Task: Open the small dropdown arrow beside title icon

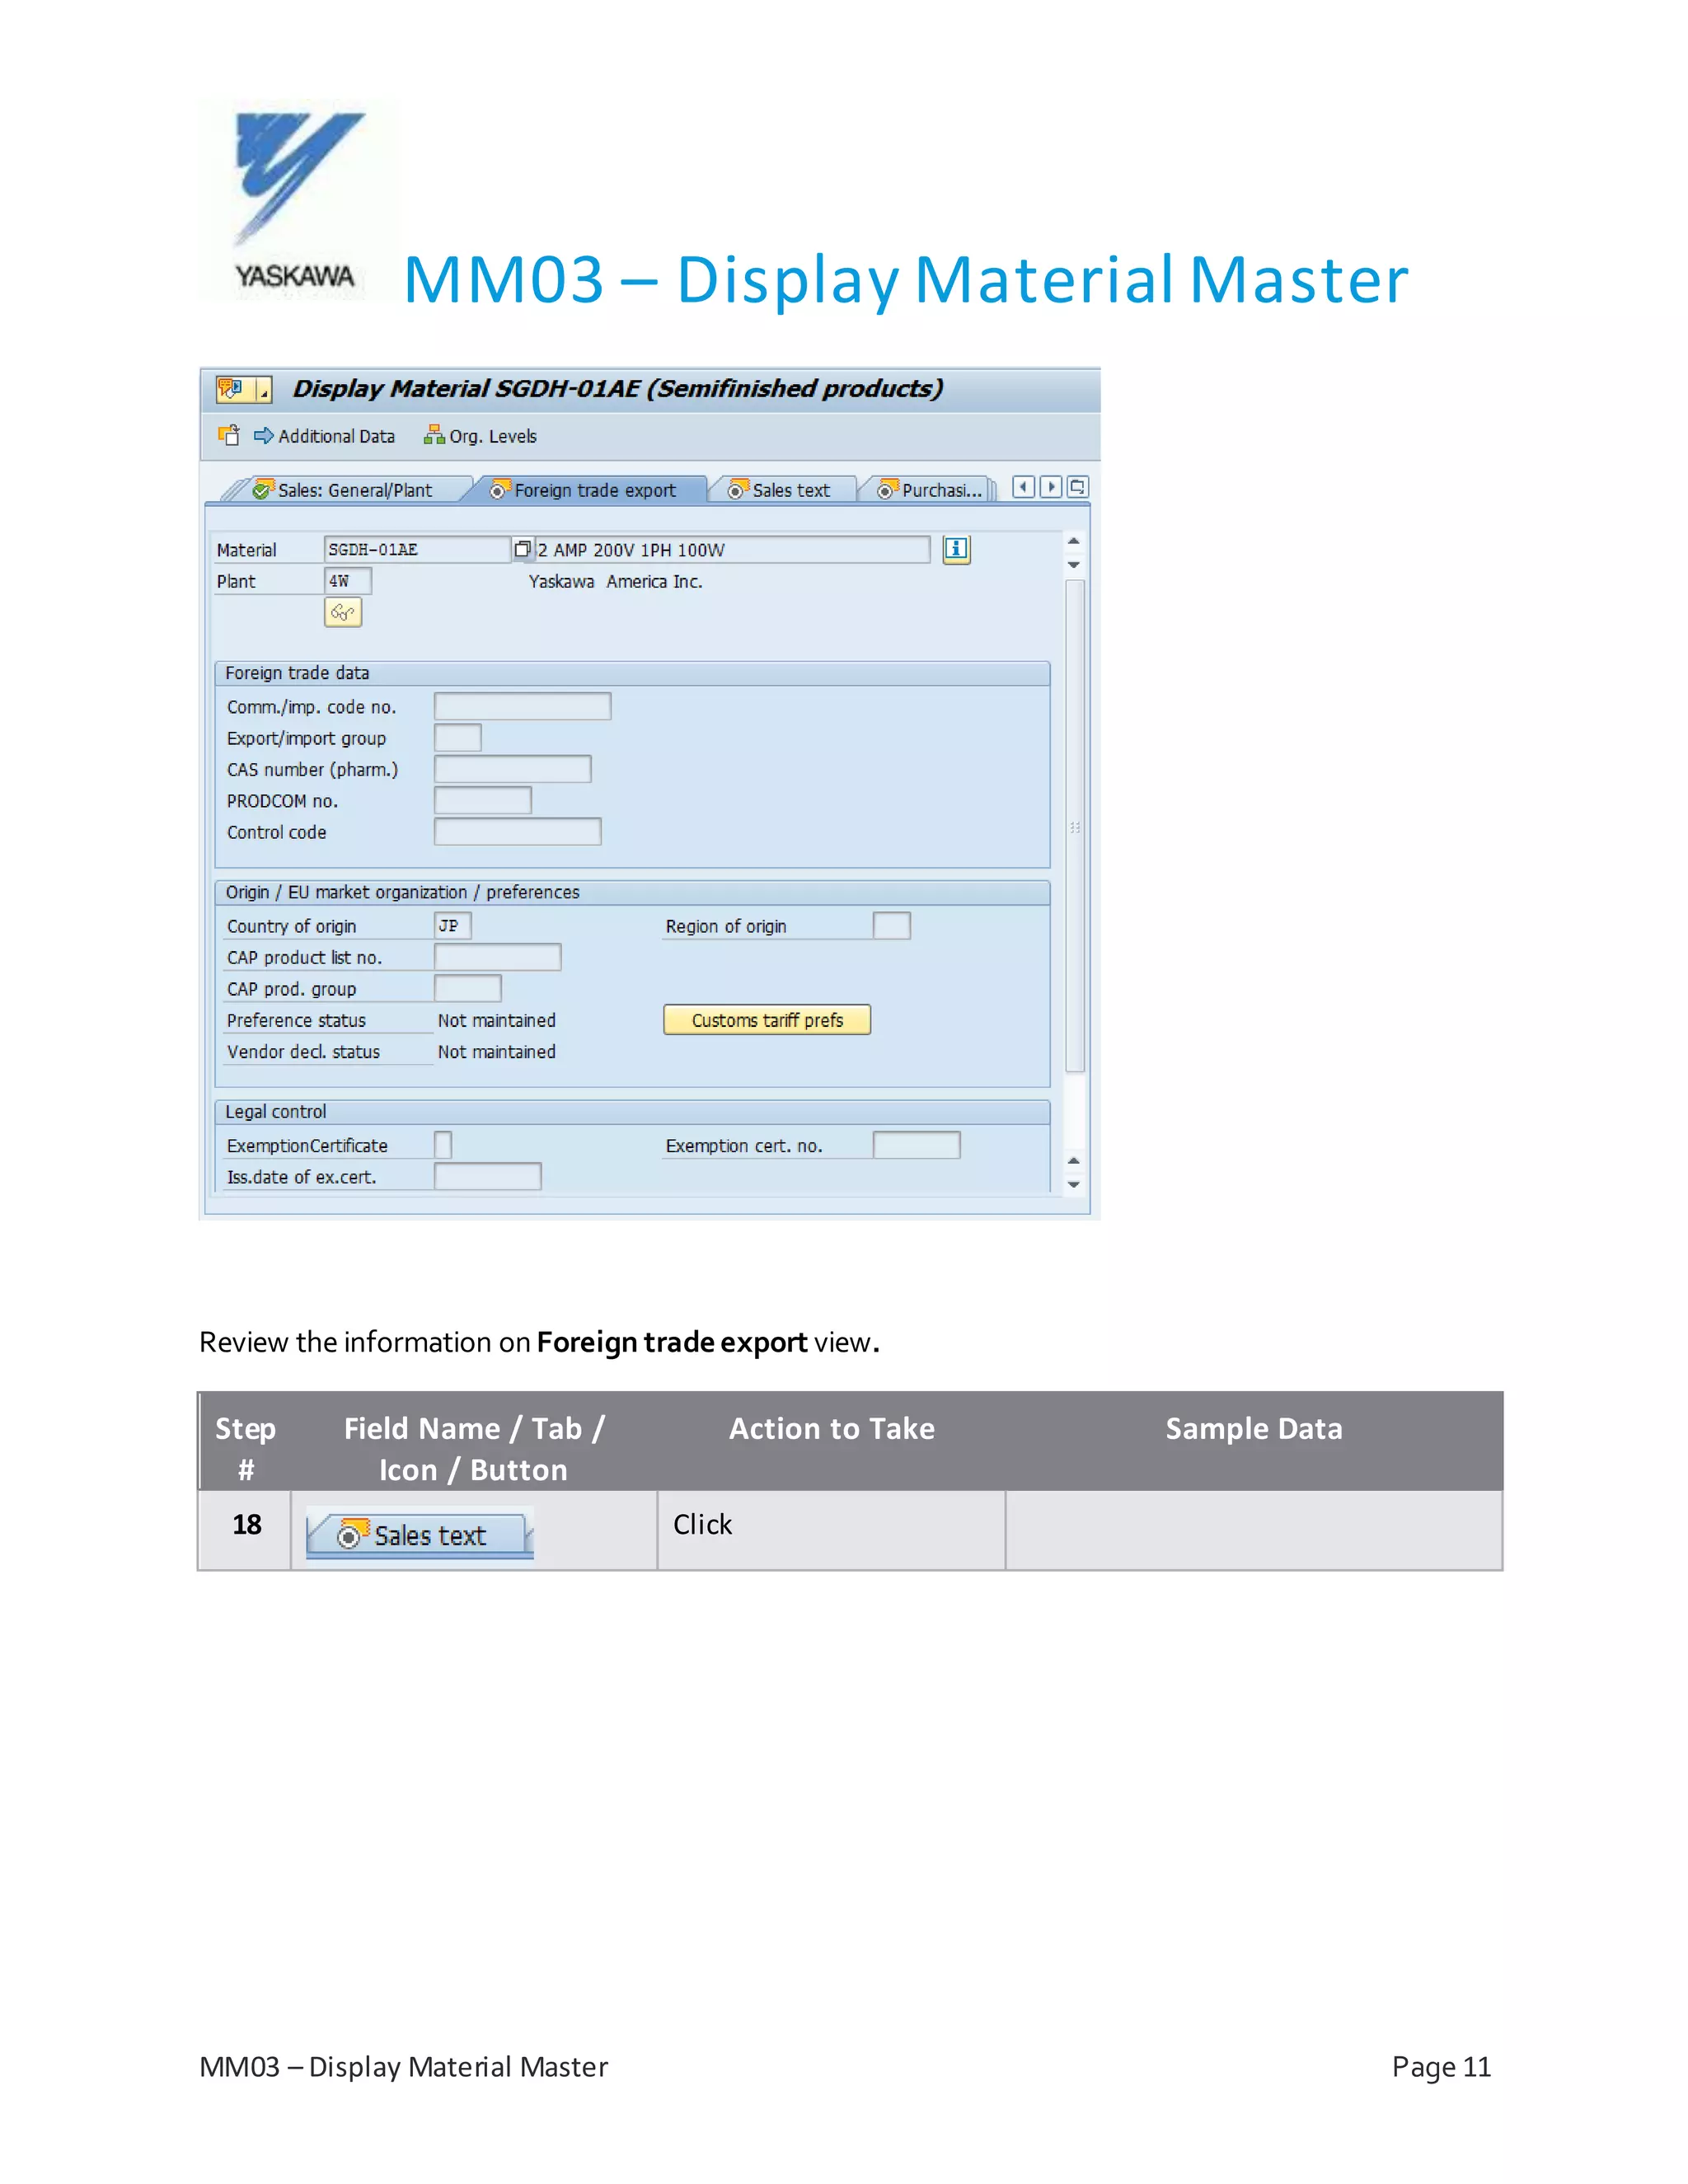Action: (x=263, y=389)
